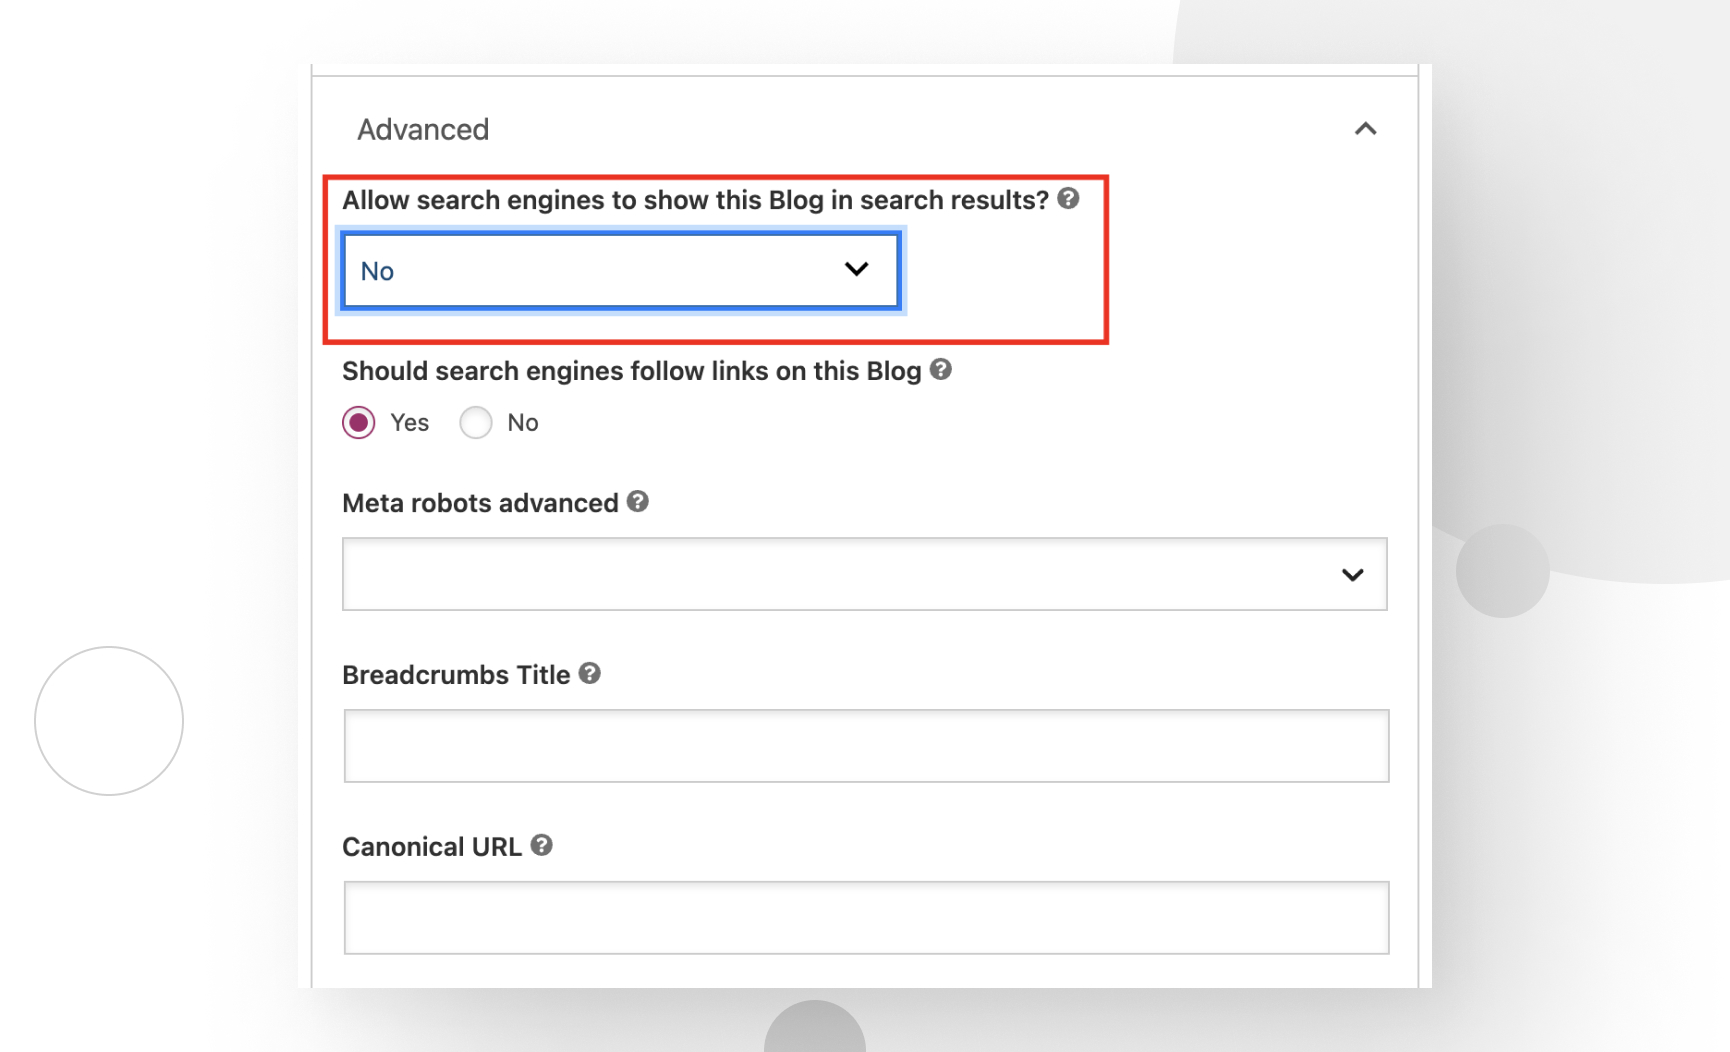Select Yes for following links
The height and width of the screenshot is (1052, 1730).
point(358,422)
